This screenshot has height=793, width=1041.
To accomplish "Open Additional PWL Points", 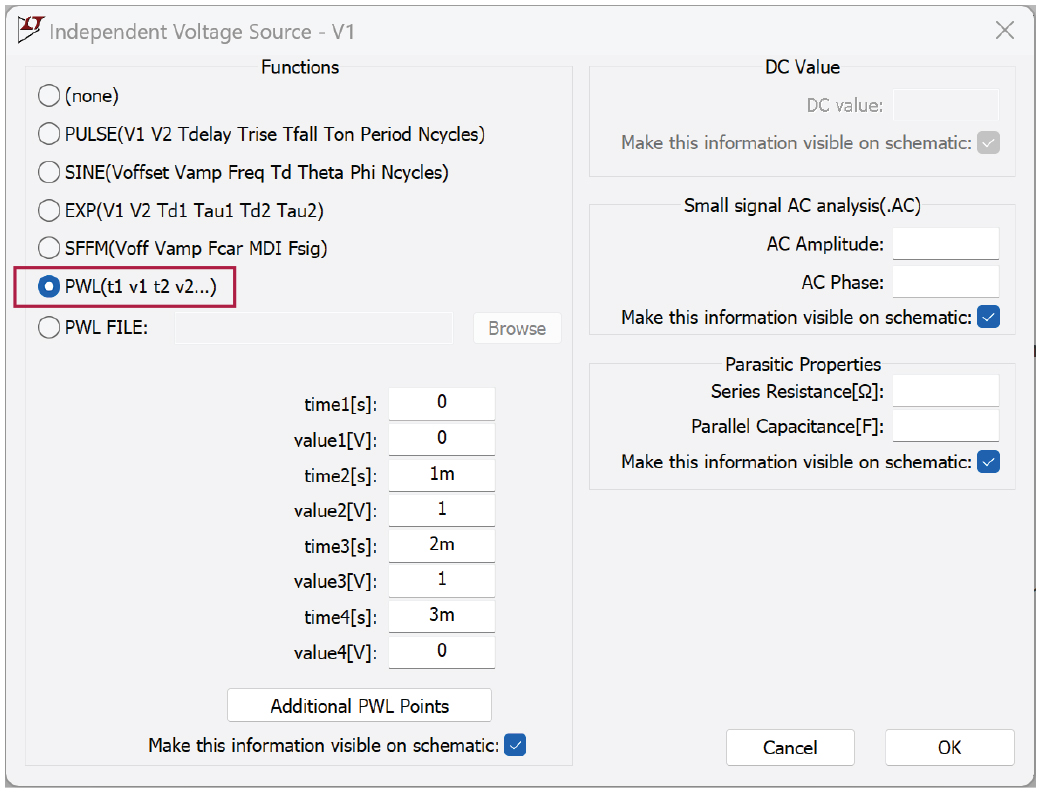I will click(x=359, y=706).
